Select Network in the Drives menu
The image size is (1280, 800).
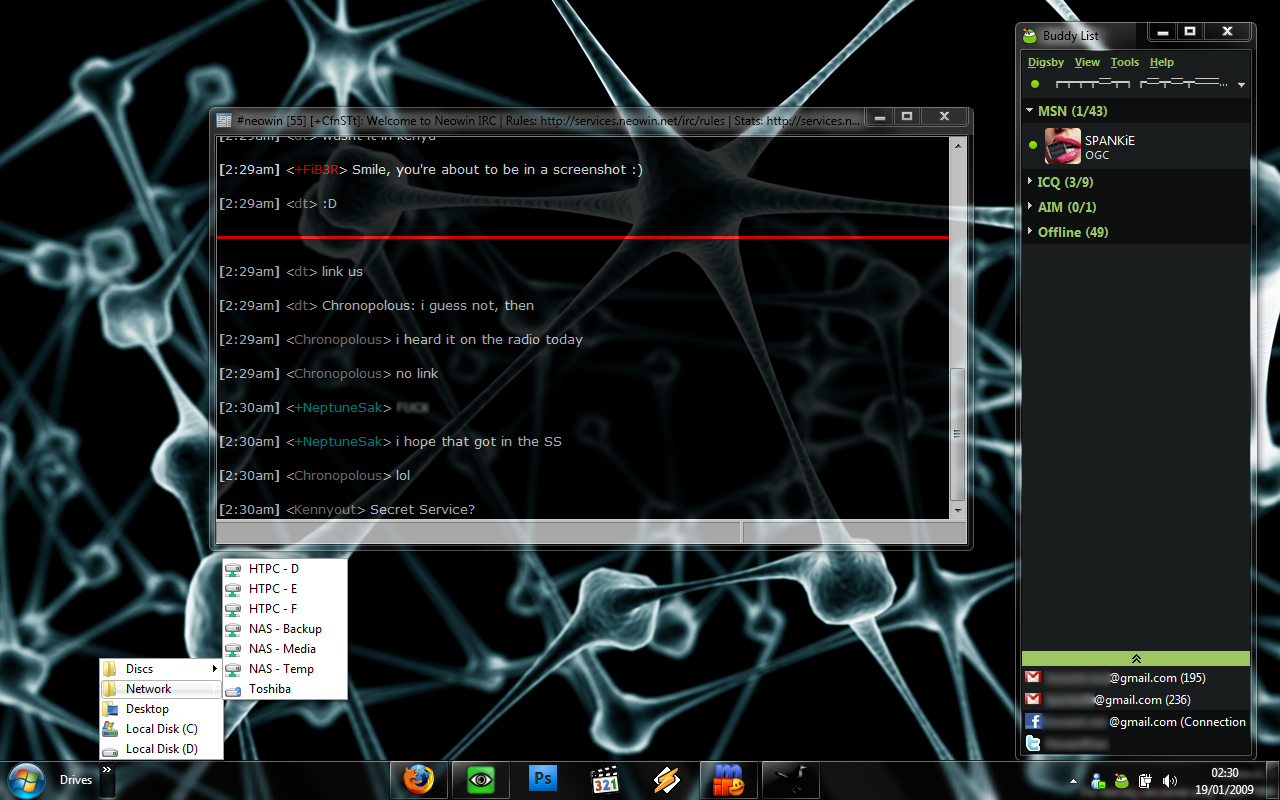tap(161, 689)
